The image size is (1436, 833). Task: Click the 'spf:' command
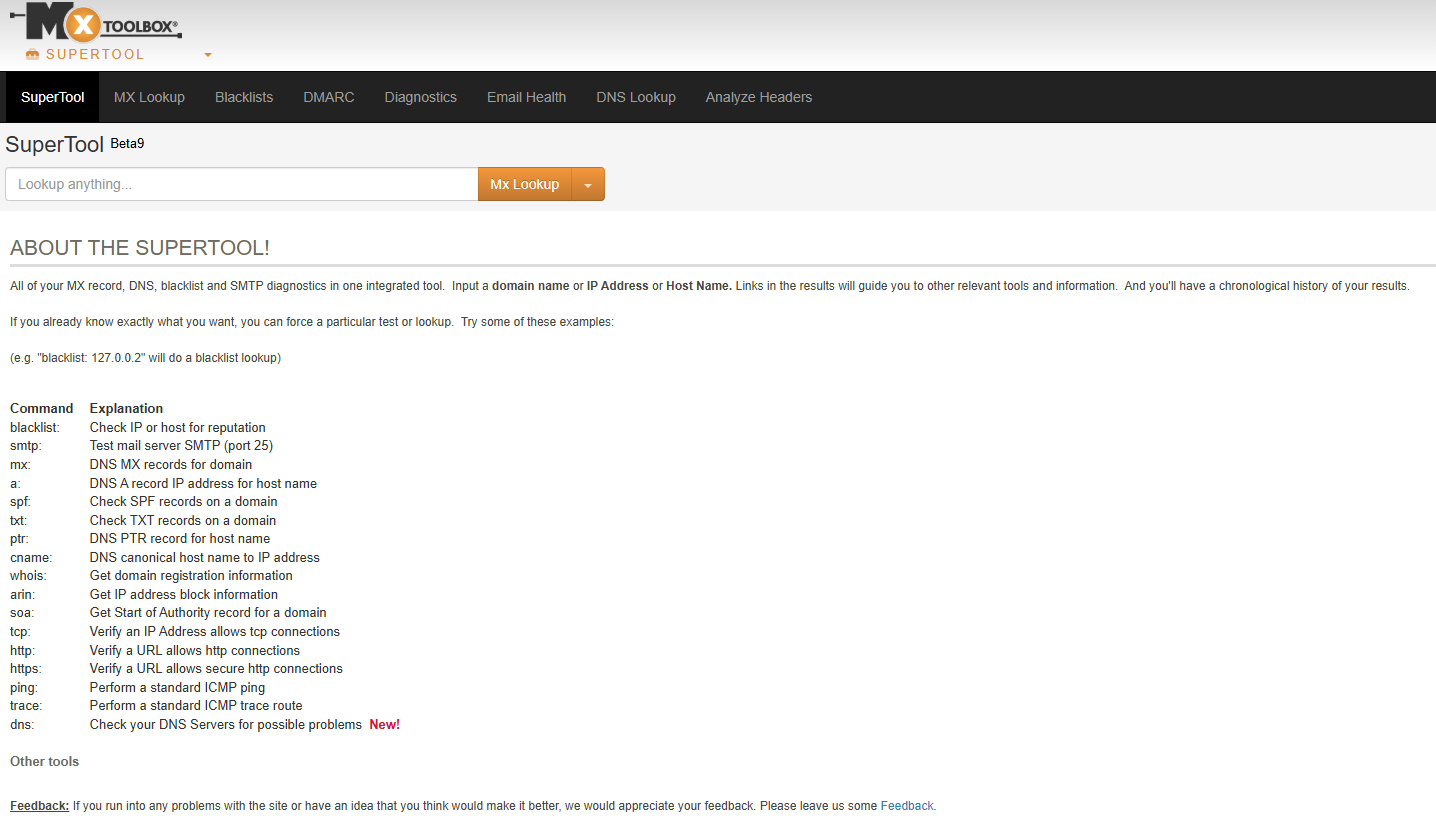[20, 501]
